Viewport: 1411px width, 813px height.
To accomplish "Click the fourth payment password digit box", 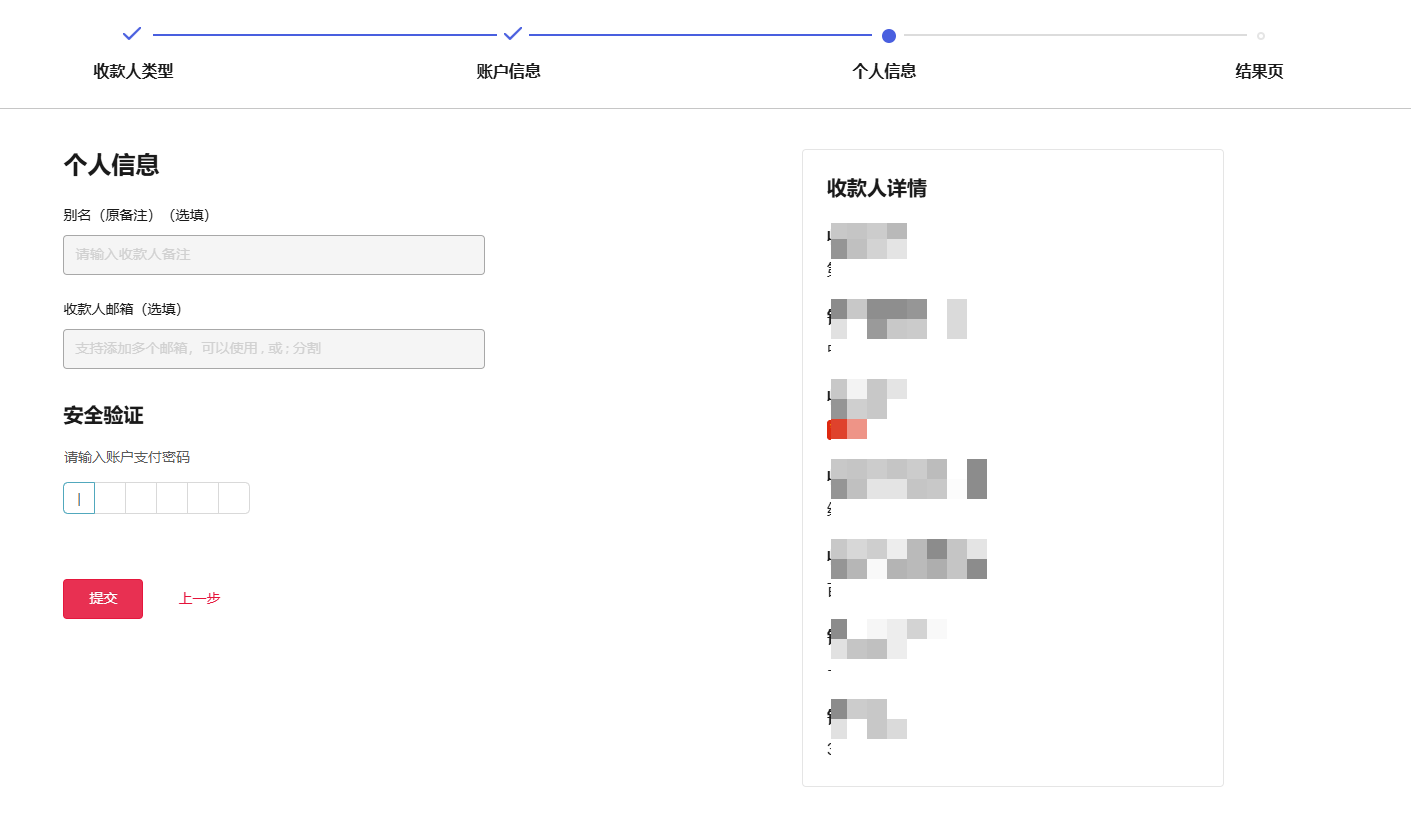I will click(172, 498).
